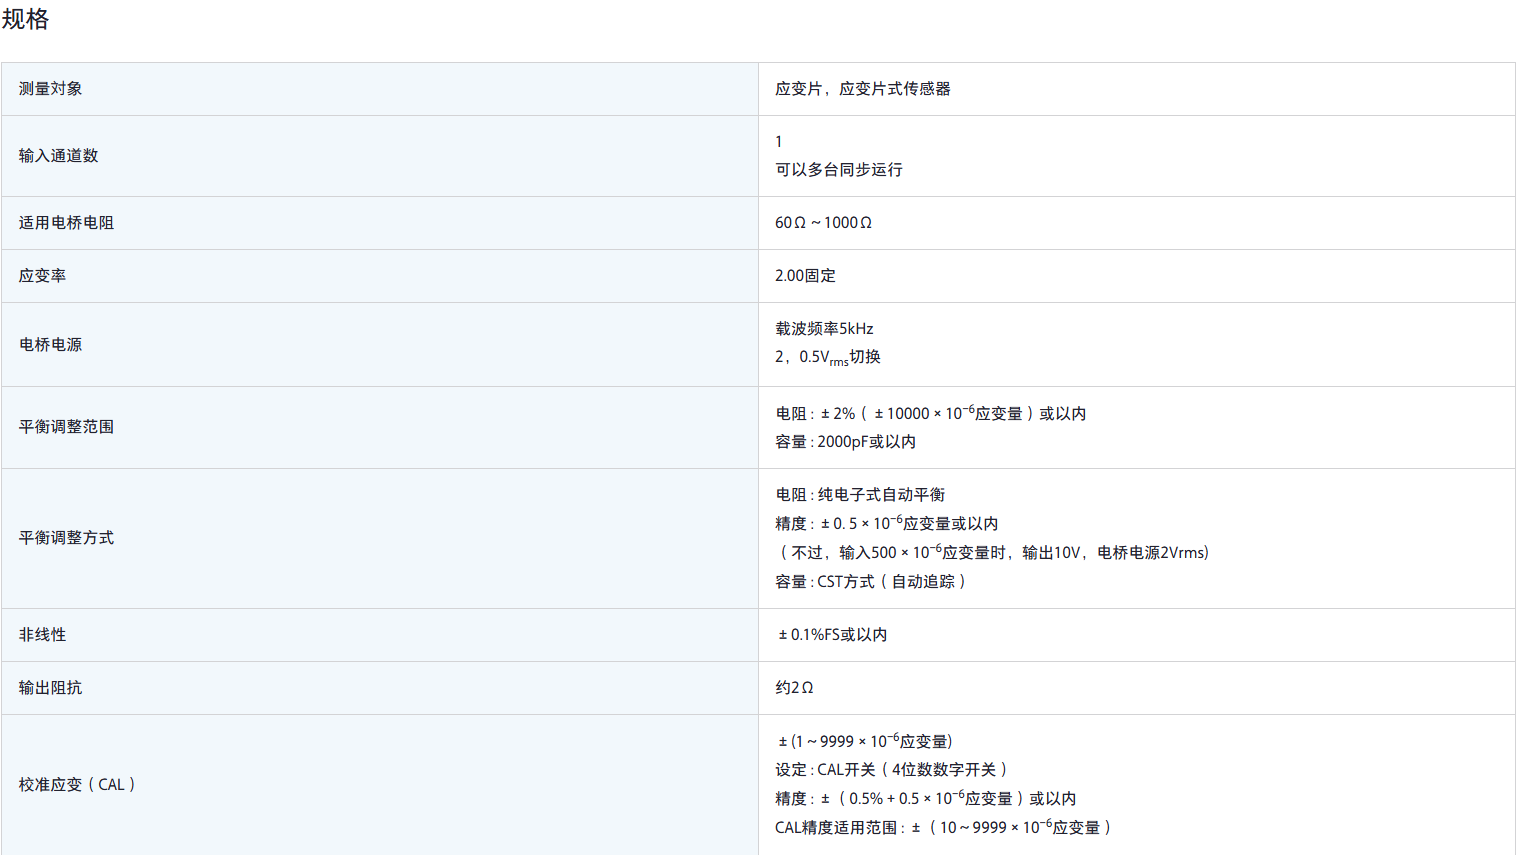Click the 测量对象 row label
This screenshot has height=855, width=1527.
click(50, 89)
